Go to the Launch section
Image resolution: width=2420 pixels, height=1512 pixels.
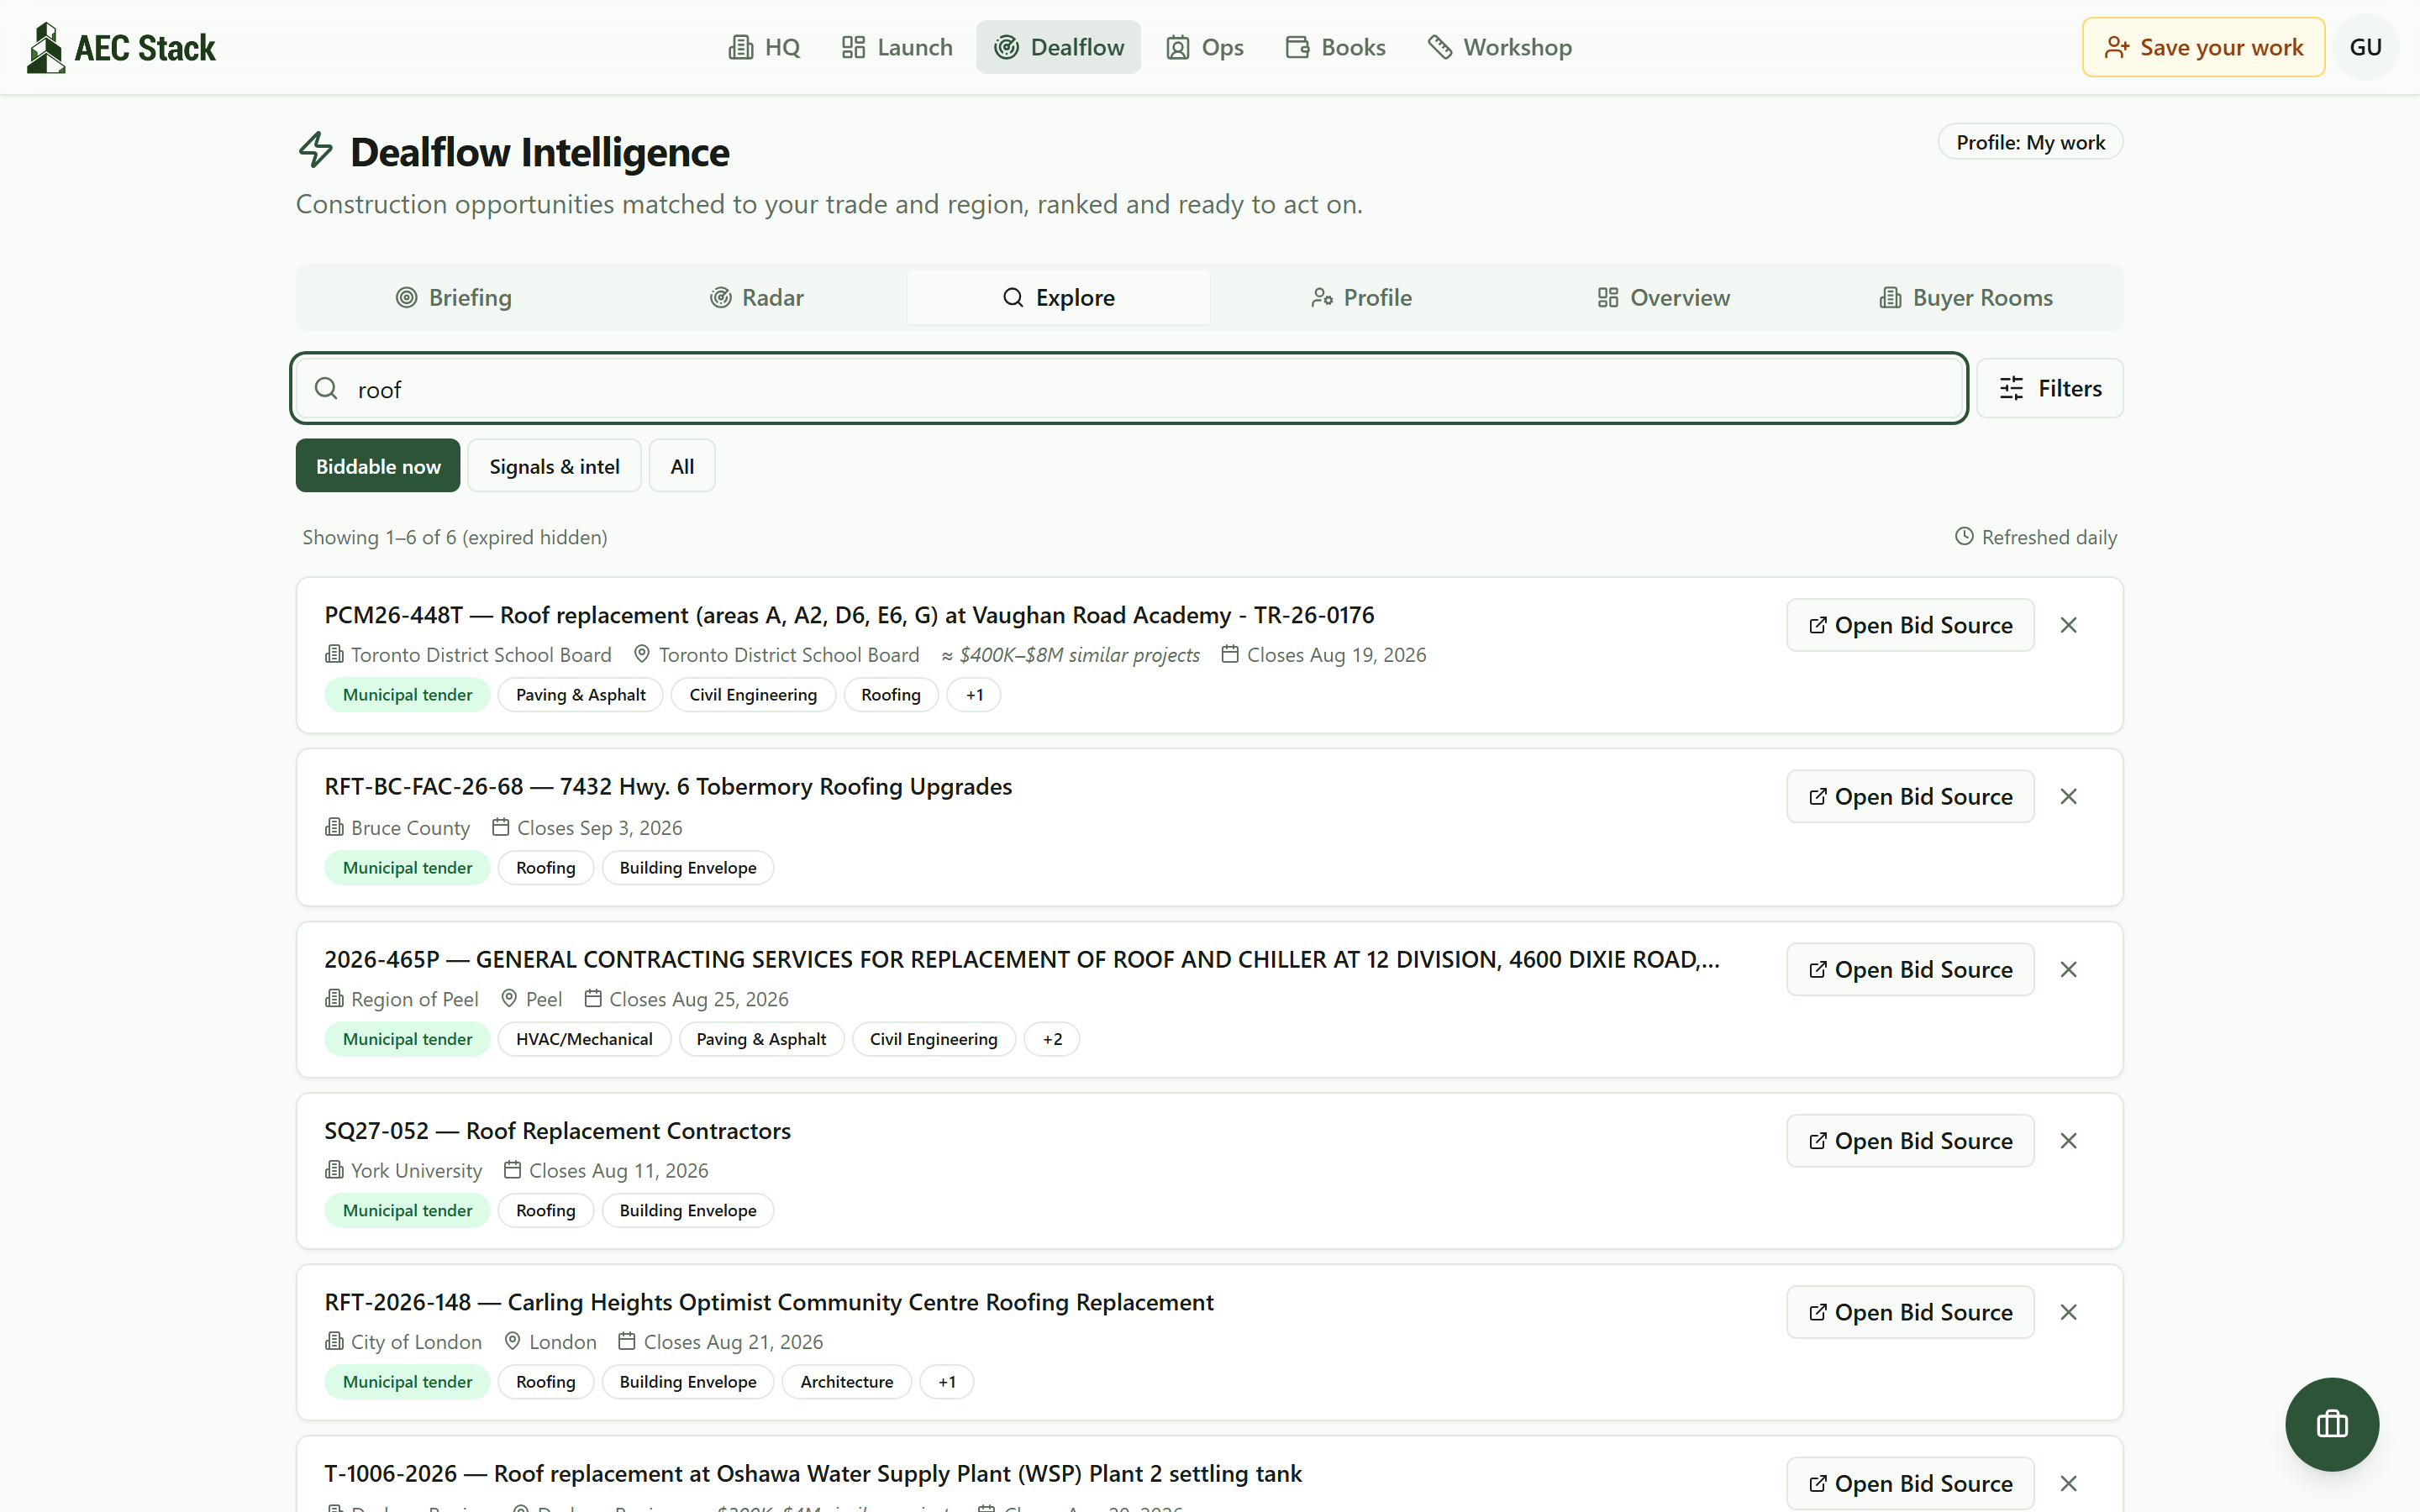896,47
